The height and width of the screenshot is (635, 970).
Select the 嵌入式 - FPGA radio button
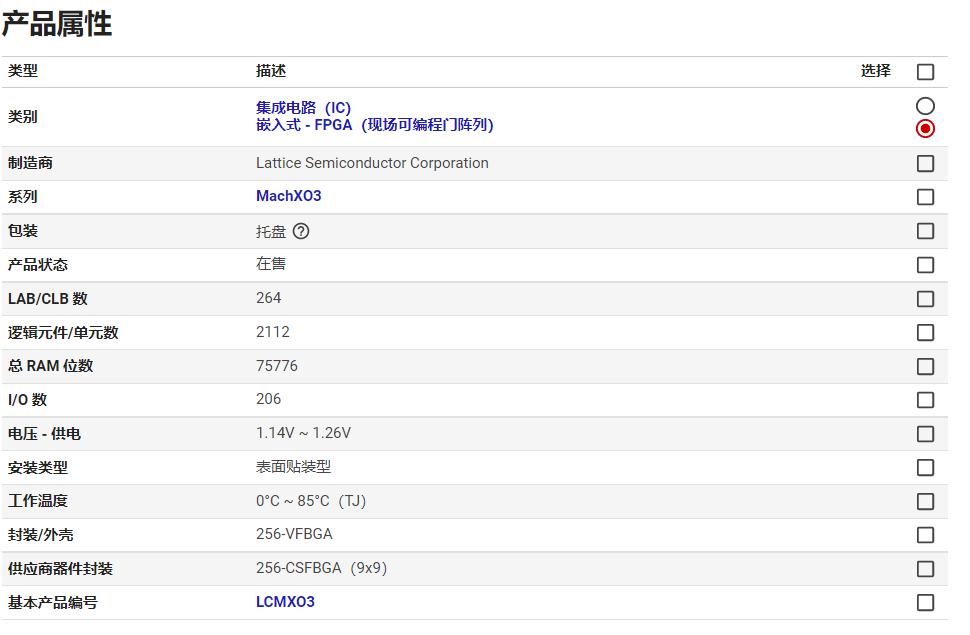click(925, 128)
